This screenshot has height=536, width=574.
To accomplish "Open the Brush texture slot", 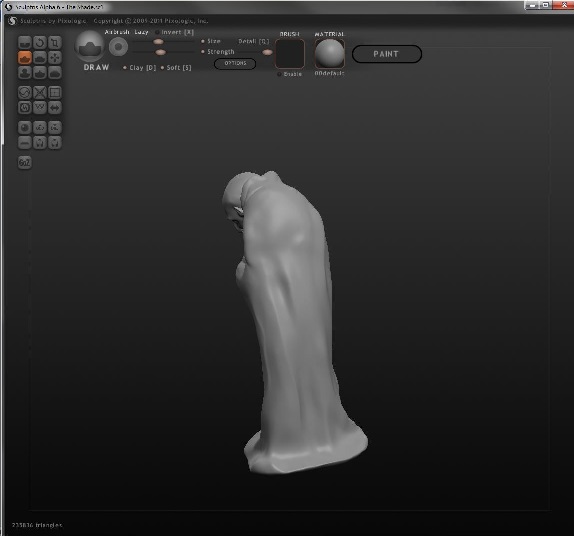I will click(290, 54).
